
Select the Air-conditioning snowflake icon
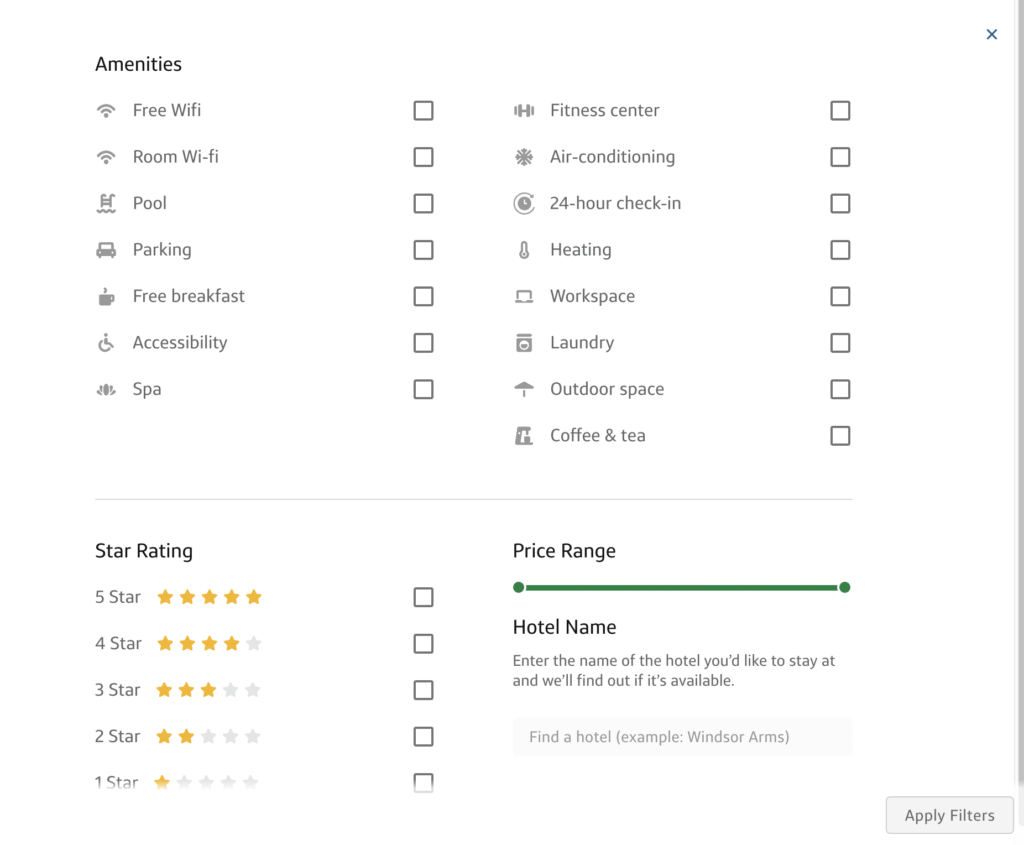pyautogui.click(x=524, y=157)
